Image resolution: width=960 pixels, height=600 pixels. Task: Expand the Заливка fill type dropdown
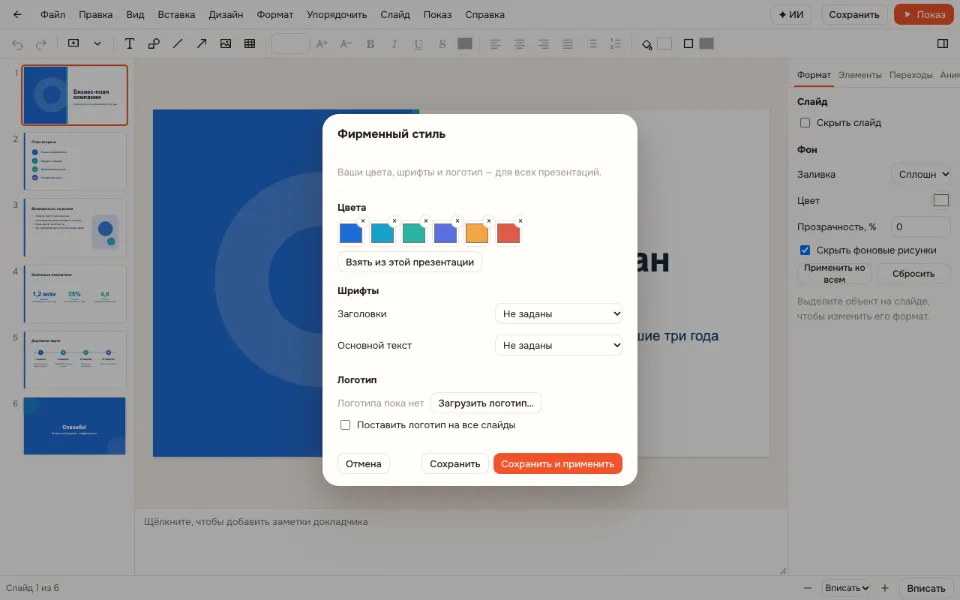point(921,174)
